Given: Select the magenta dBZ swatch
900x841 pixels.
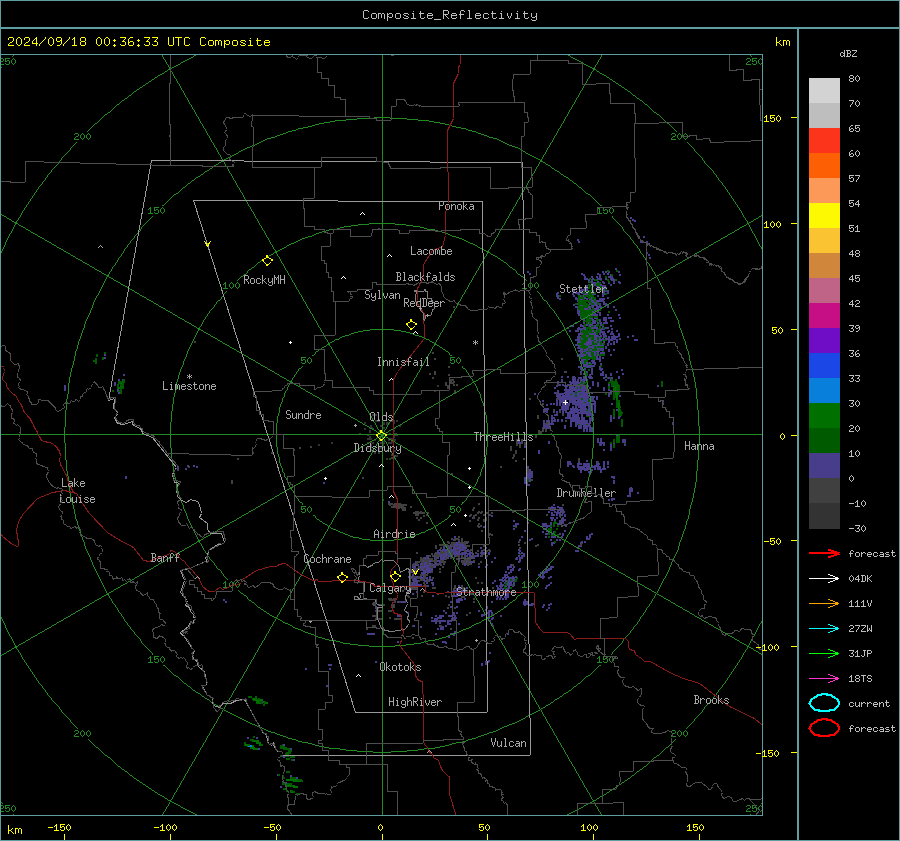Looking at the screenshot, I should click(824, 316).
